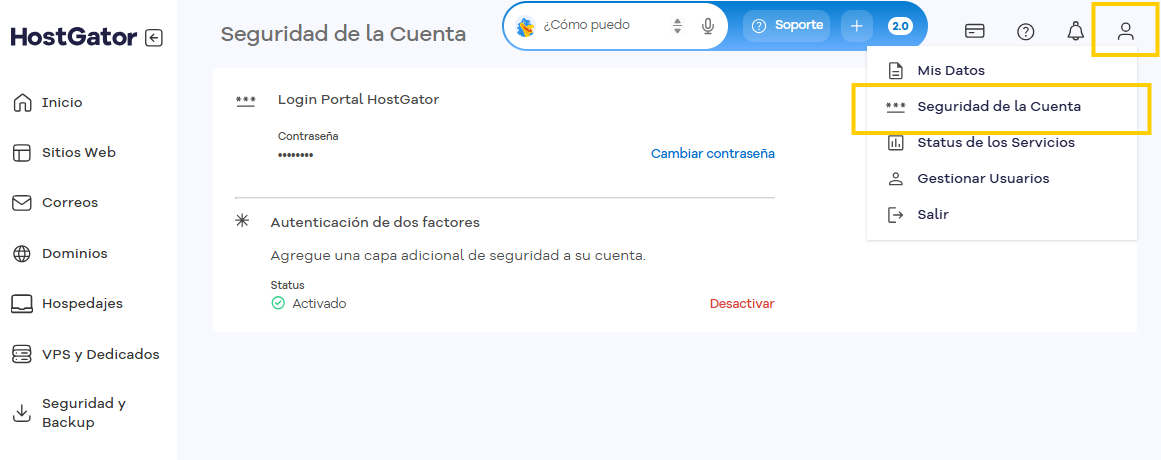This screenshot has width=1161, height=460.
Task: Open the Dominios section
Action: (x=75, y=253)
